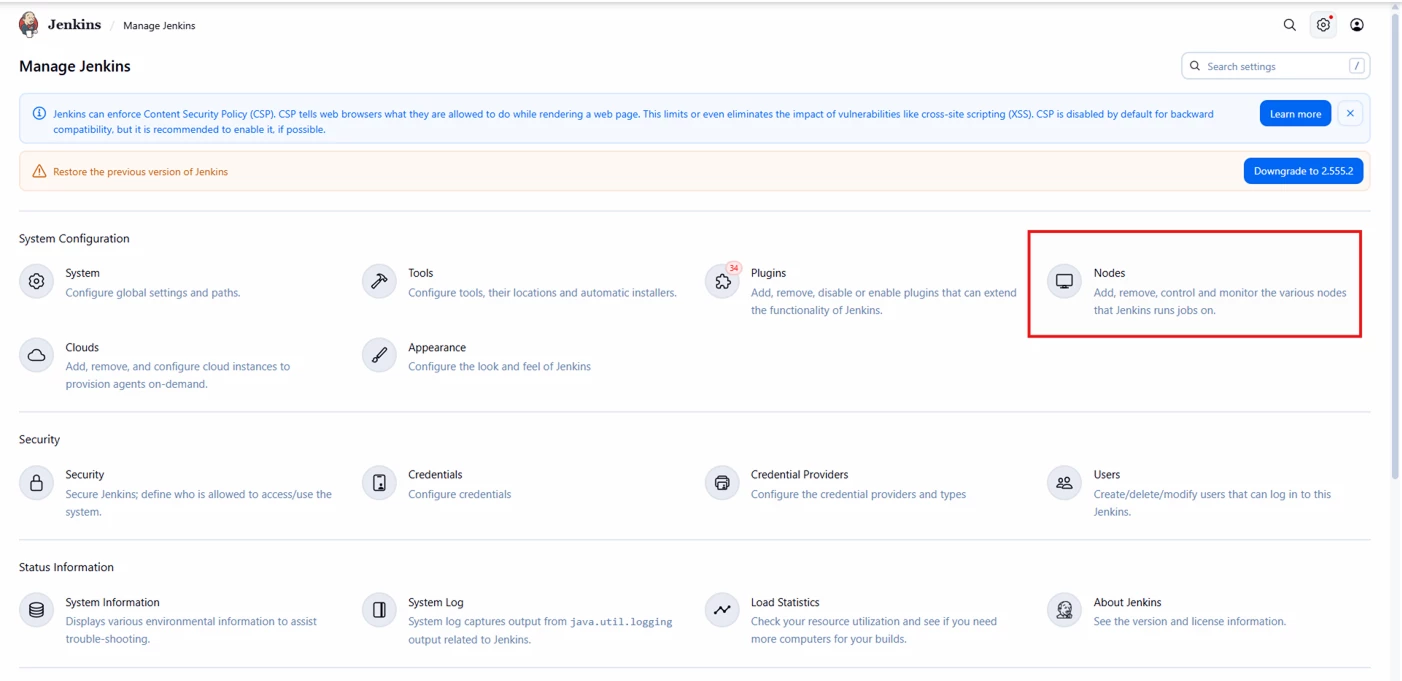
Task: Open the Jenkins home breadcrumb link
Action: (x=74, y=25)
